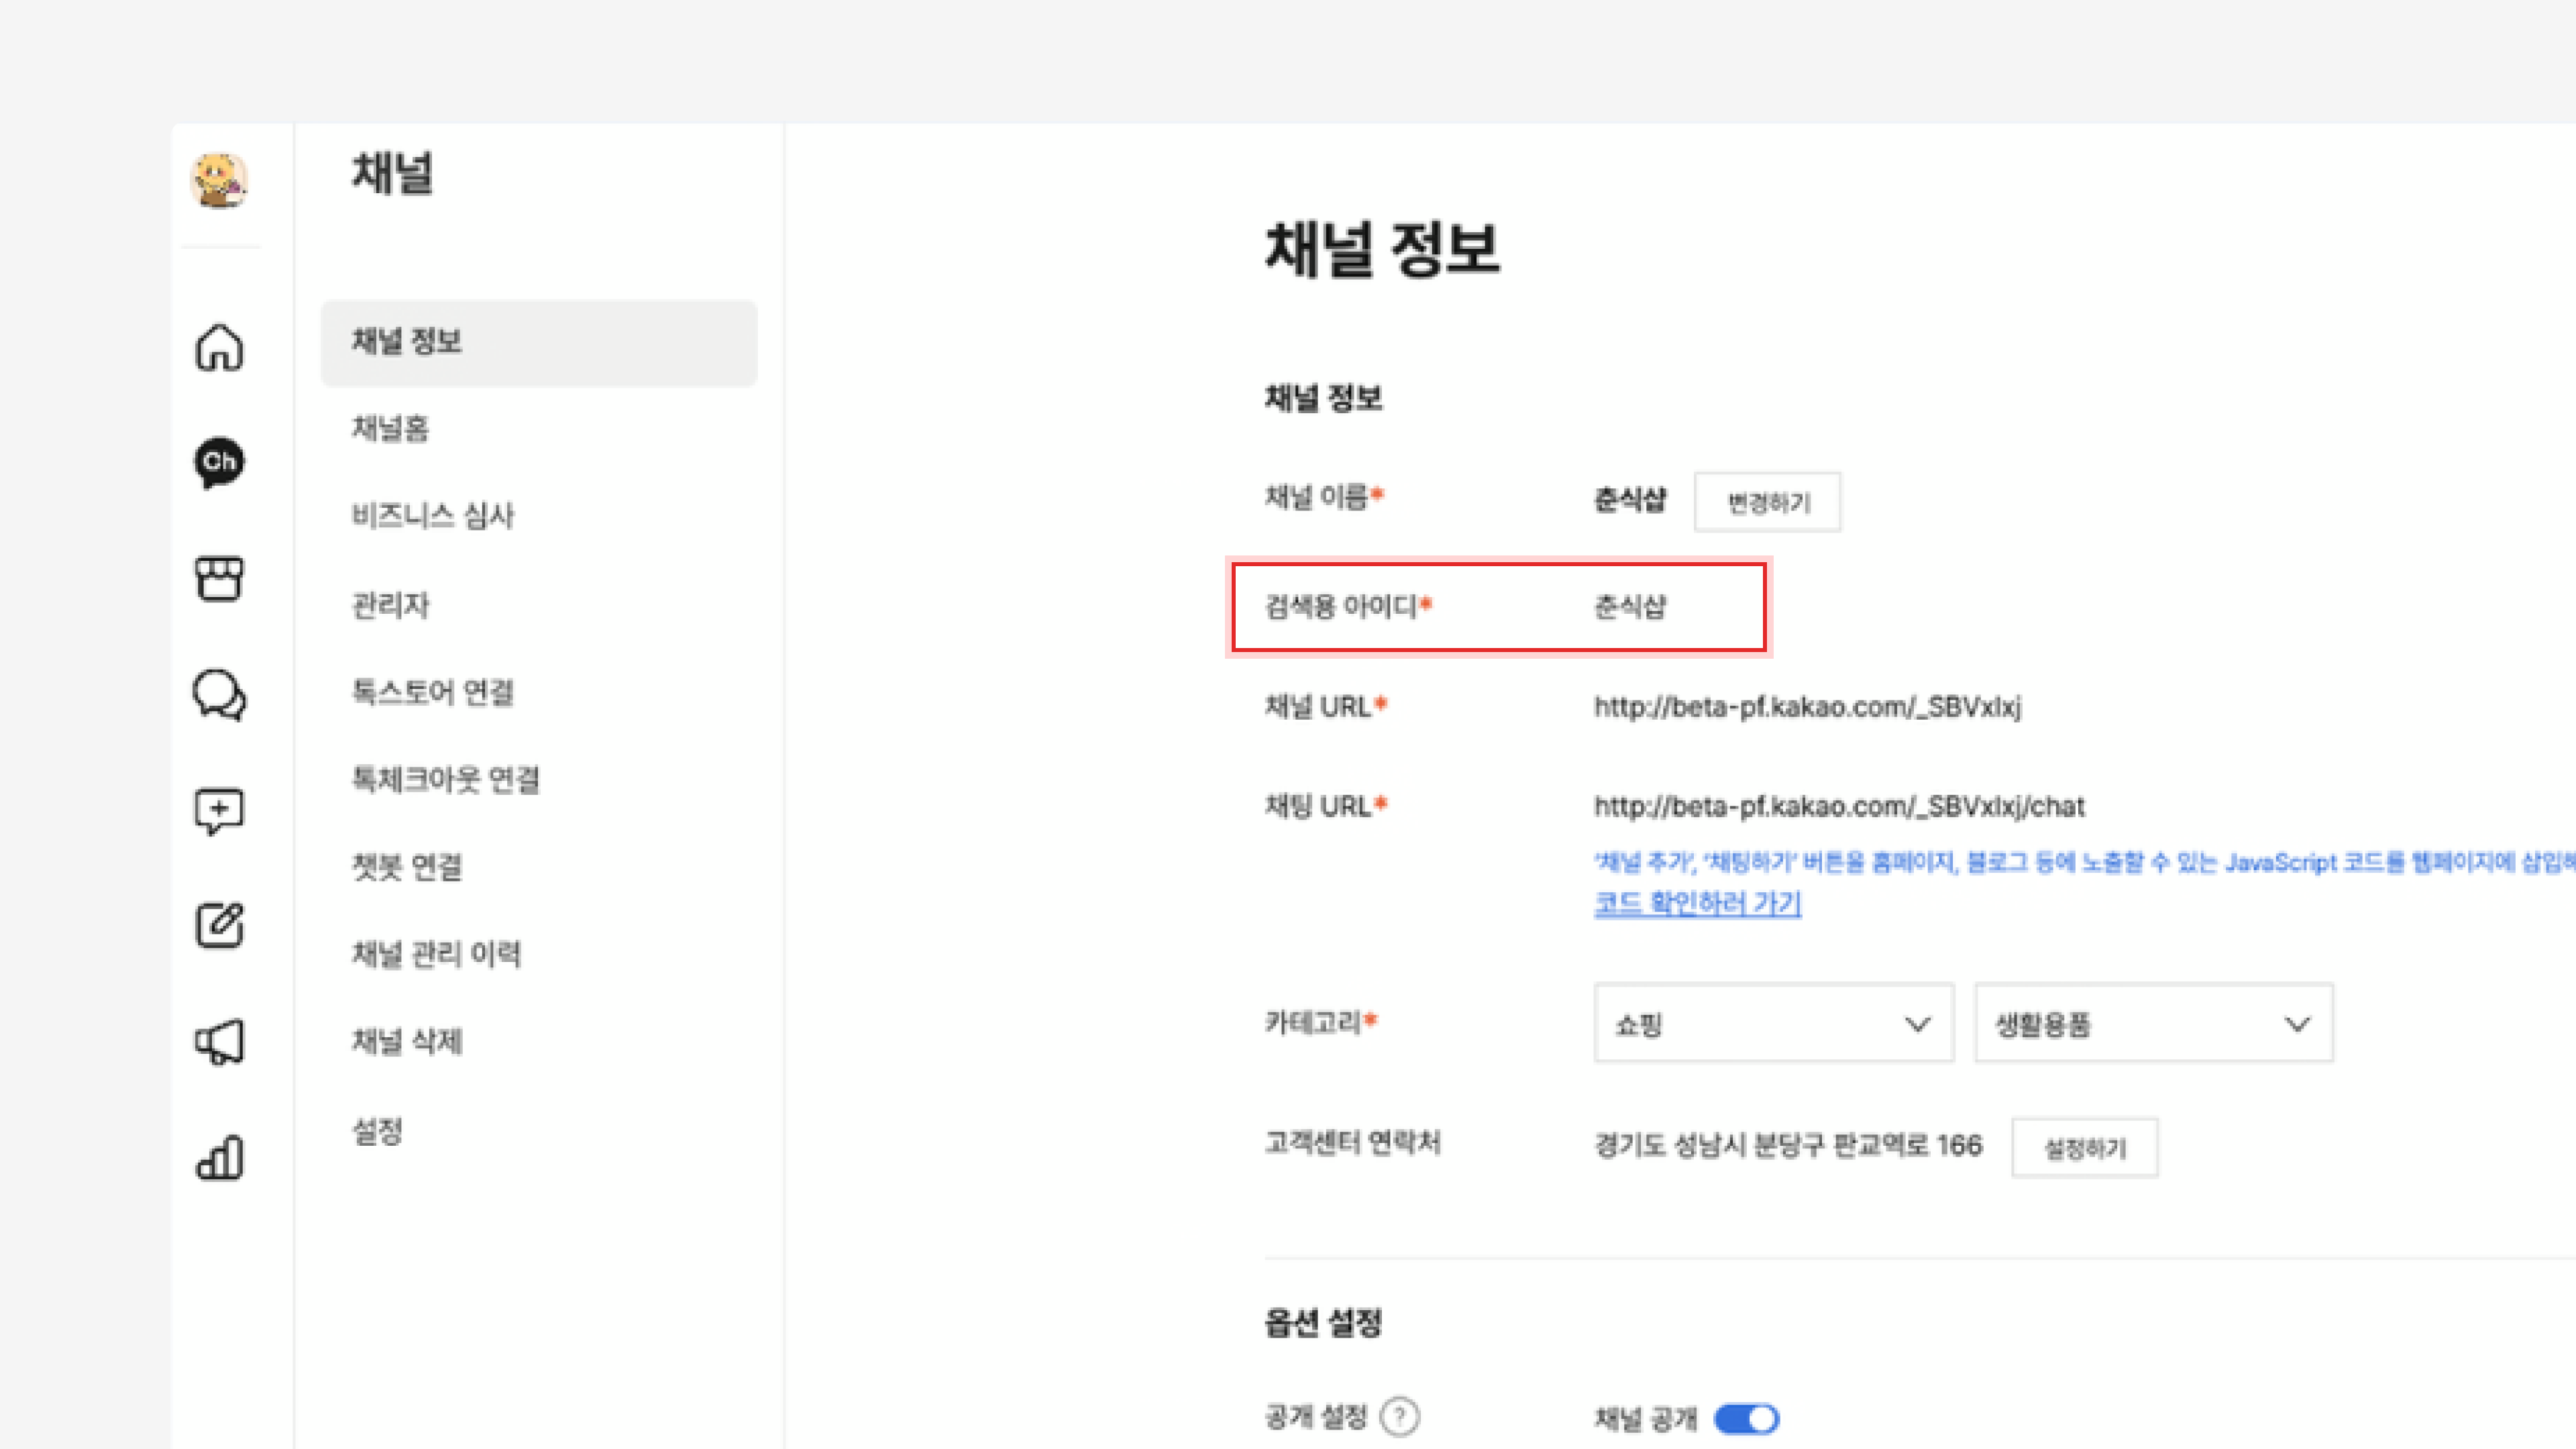Expand the 생활용품 subcategory dropdown
This screenshot has height=1449, width=2576.
(x=2153, y=1023)
